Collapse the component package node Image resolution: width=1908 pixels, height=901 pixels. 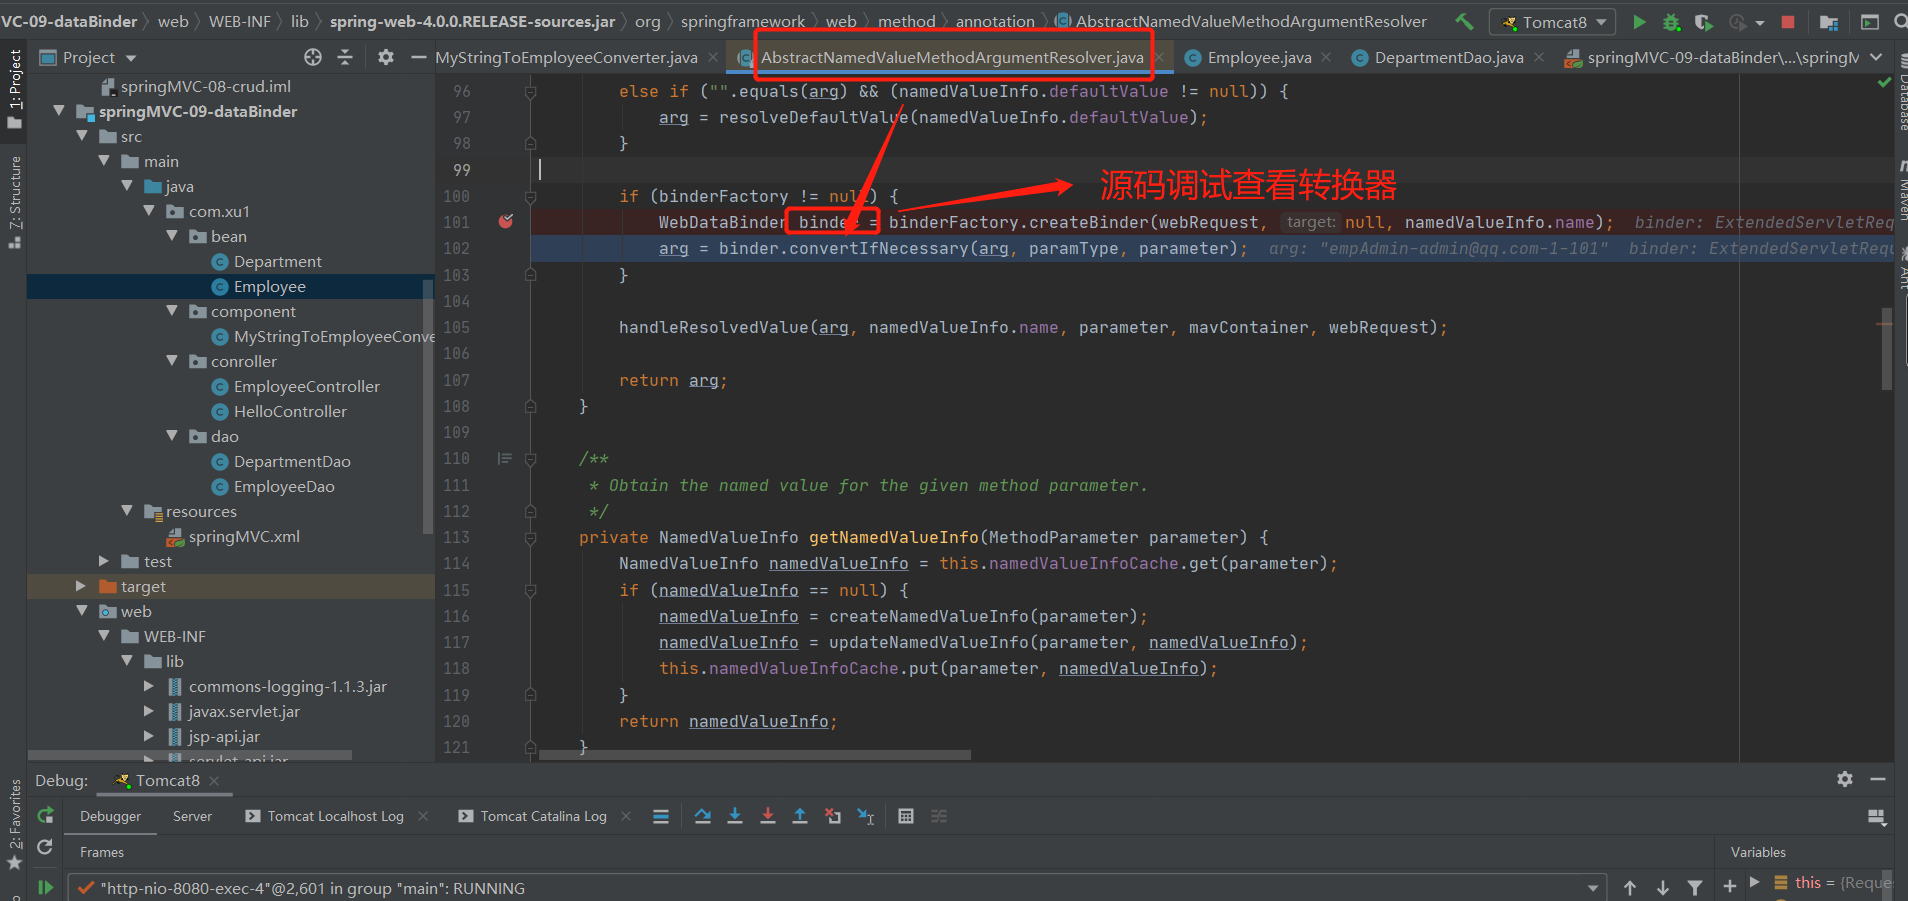[x=172, y=311]
